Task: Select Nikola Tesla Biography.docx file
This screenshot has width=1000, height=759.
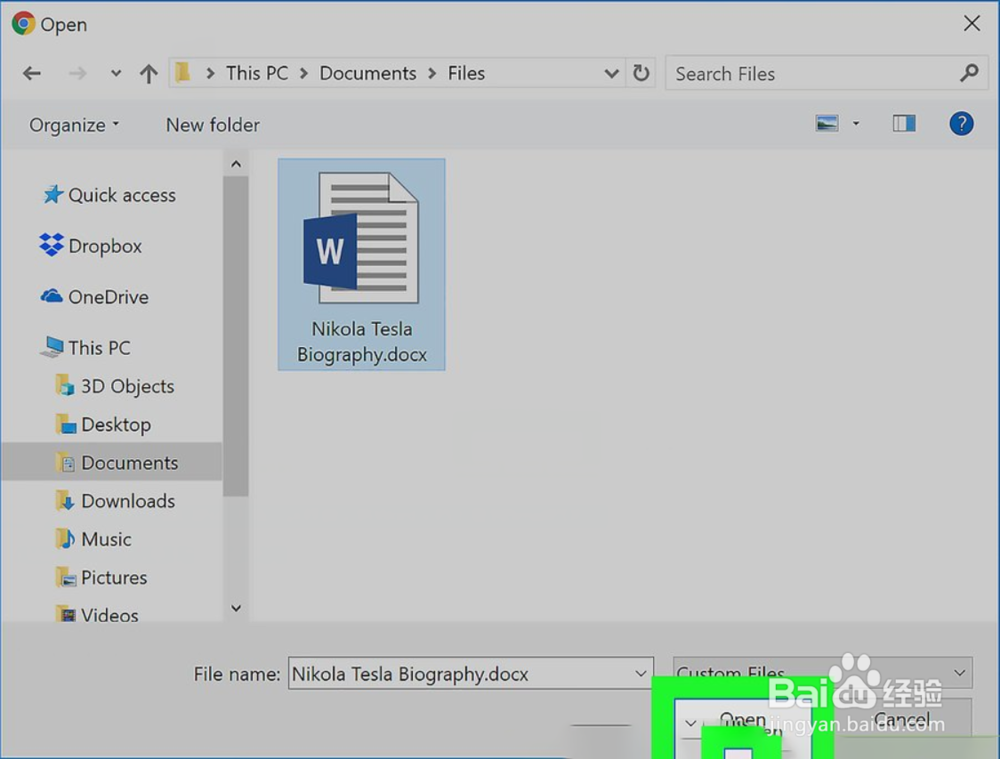Action: coord(362,265)
